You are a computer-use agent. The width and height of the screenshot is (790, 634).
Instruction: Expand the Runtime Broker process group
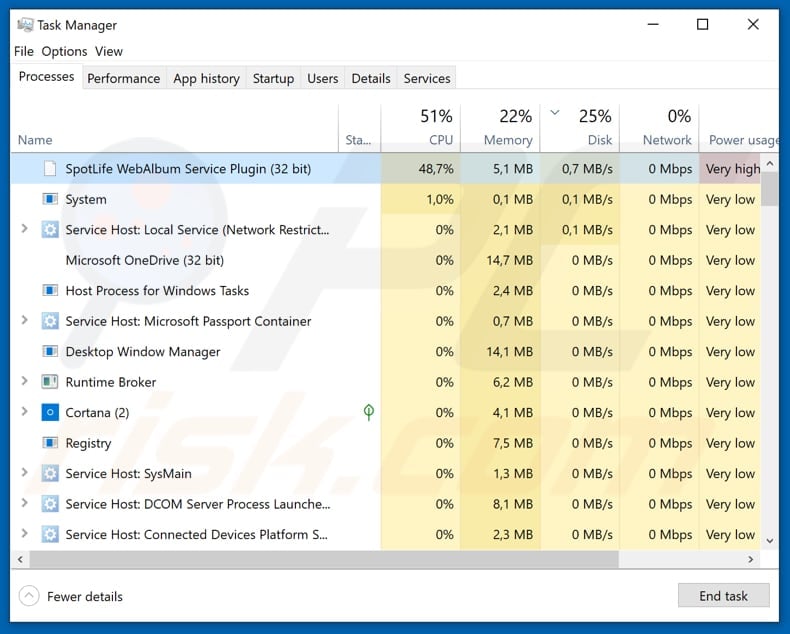25,382
